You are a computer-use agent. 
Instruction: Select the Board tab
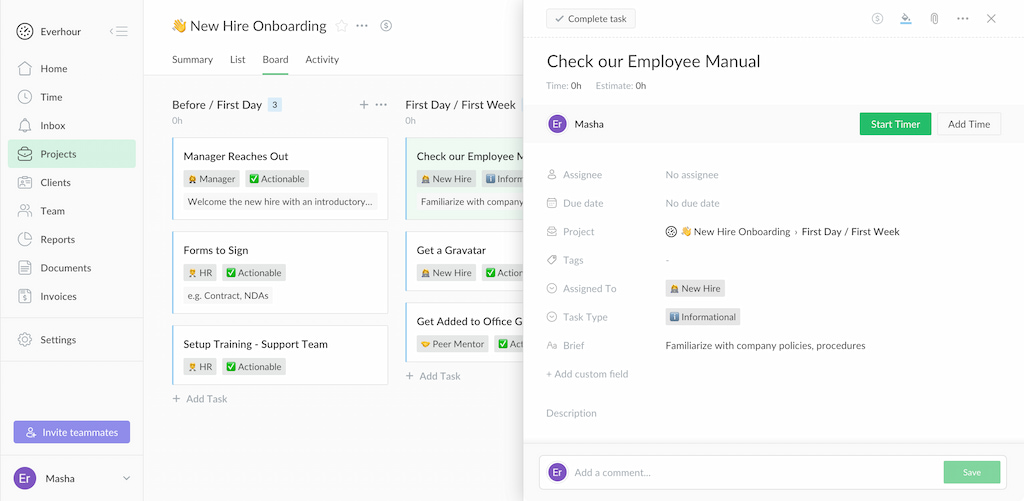(x=275, y=59)
